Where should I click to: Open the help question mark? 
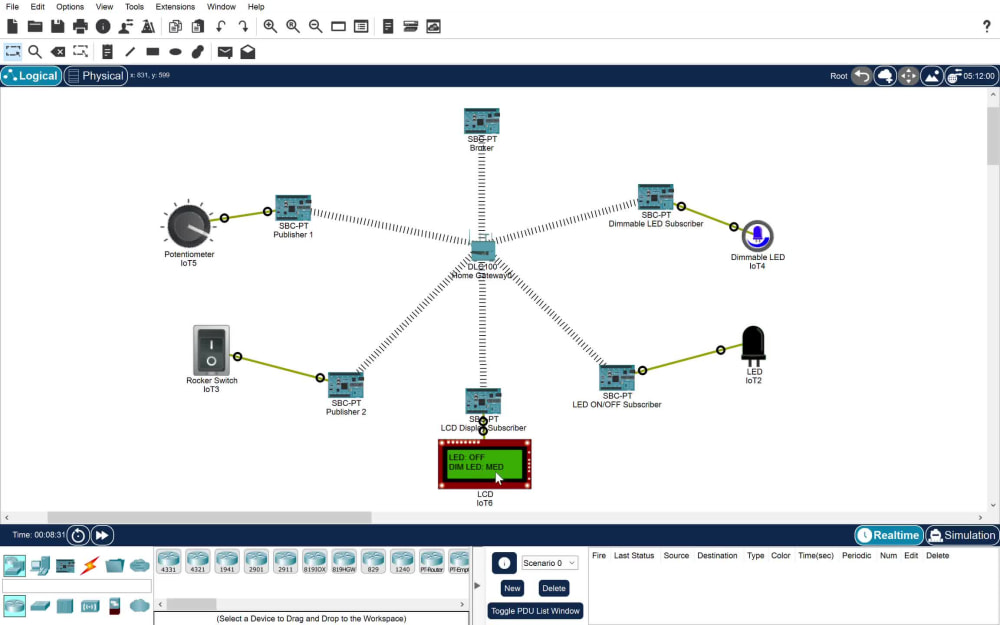pyautogui.click(x=987, y=26)
